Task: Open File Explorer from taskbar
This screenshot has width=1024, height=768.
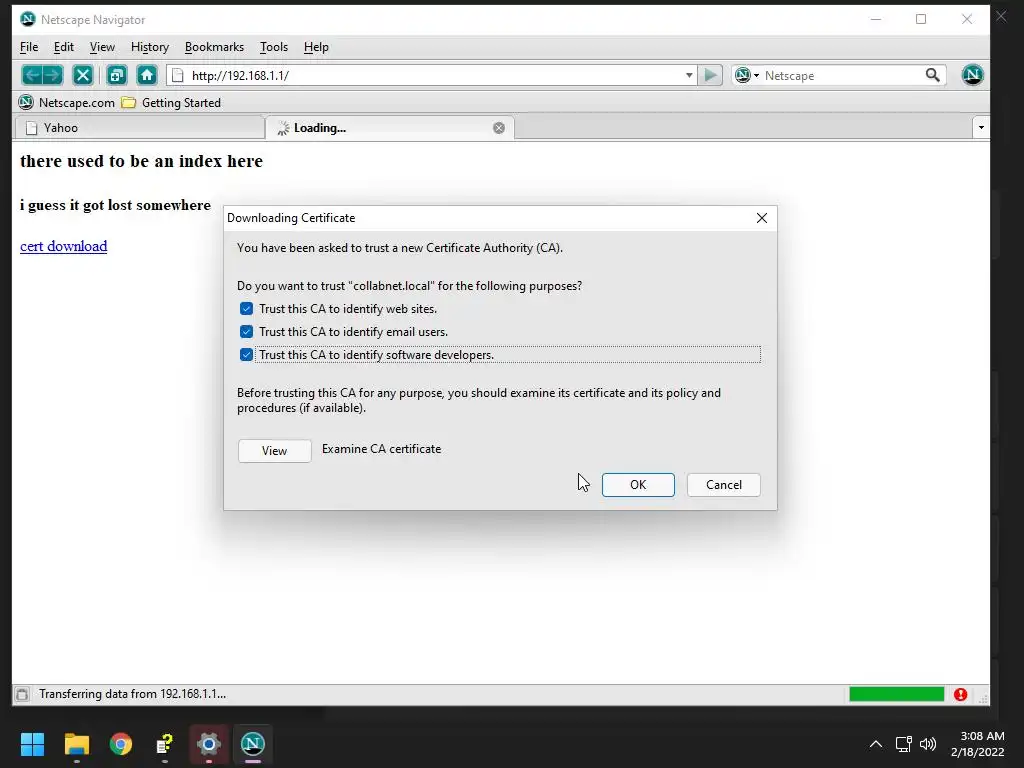Action: tap(76, 744)
